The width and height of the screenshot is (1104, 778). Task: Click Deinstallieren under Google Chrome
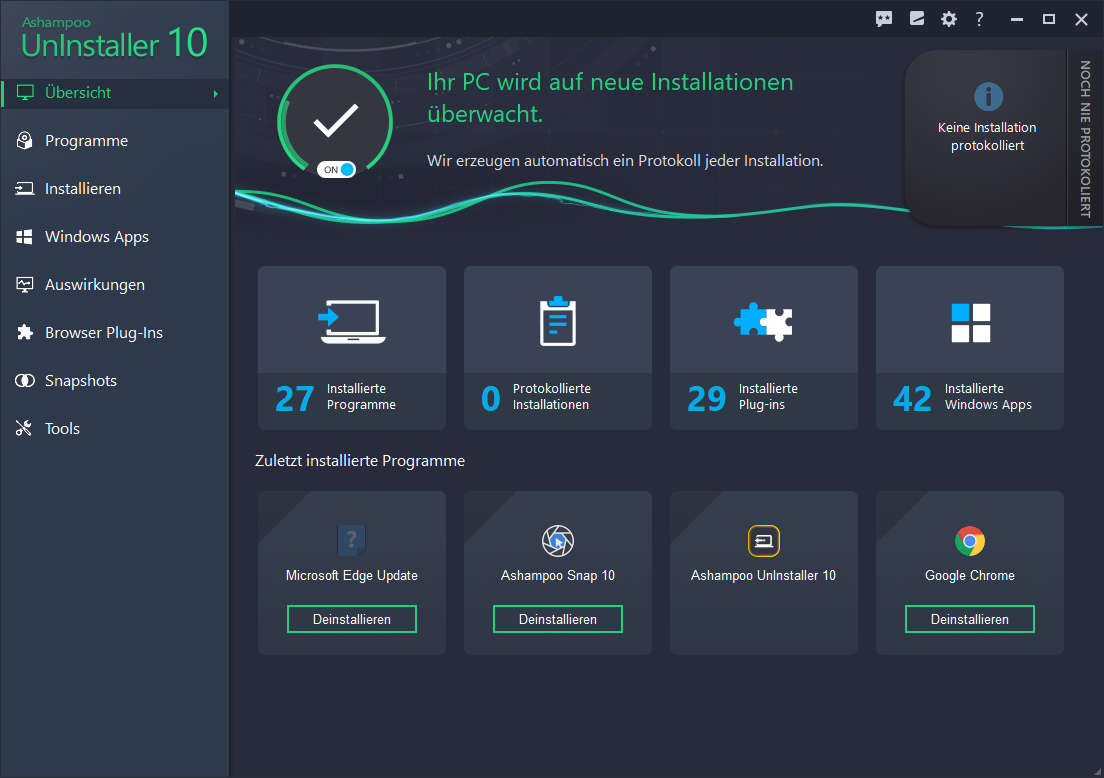(x=969, y=619)
